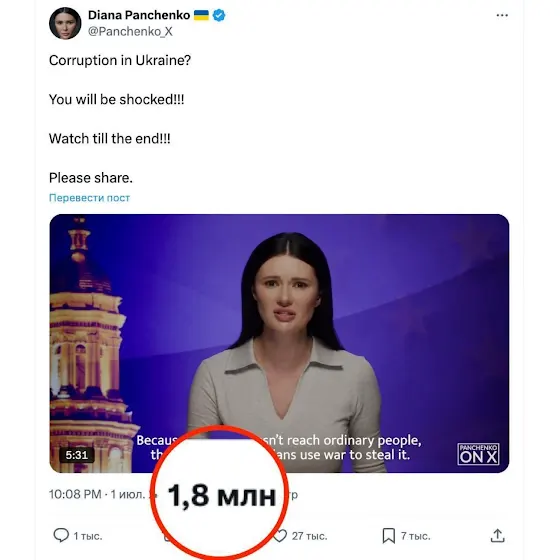The width and height of the screenshot is (560, 560).
Task: Click the "1 июл." post date
Action: [x=128, y=494]
